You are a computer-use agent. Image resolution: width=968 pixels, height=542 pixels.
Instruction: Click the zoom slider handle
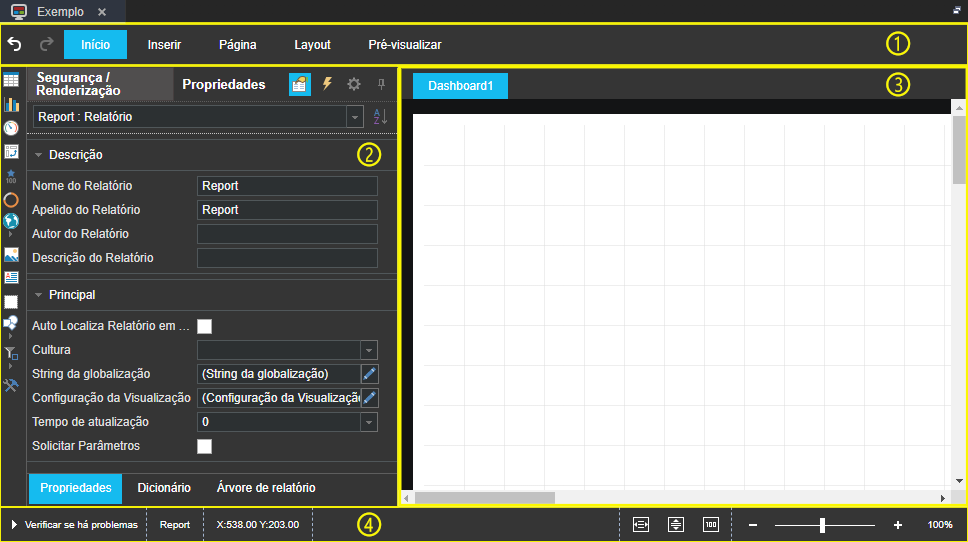pos(822,525)
